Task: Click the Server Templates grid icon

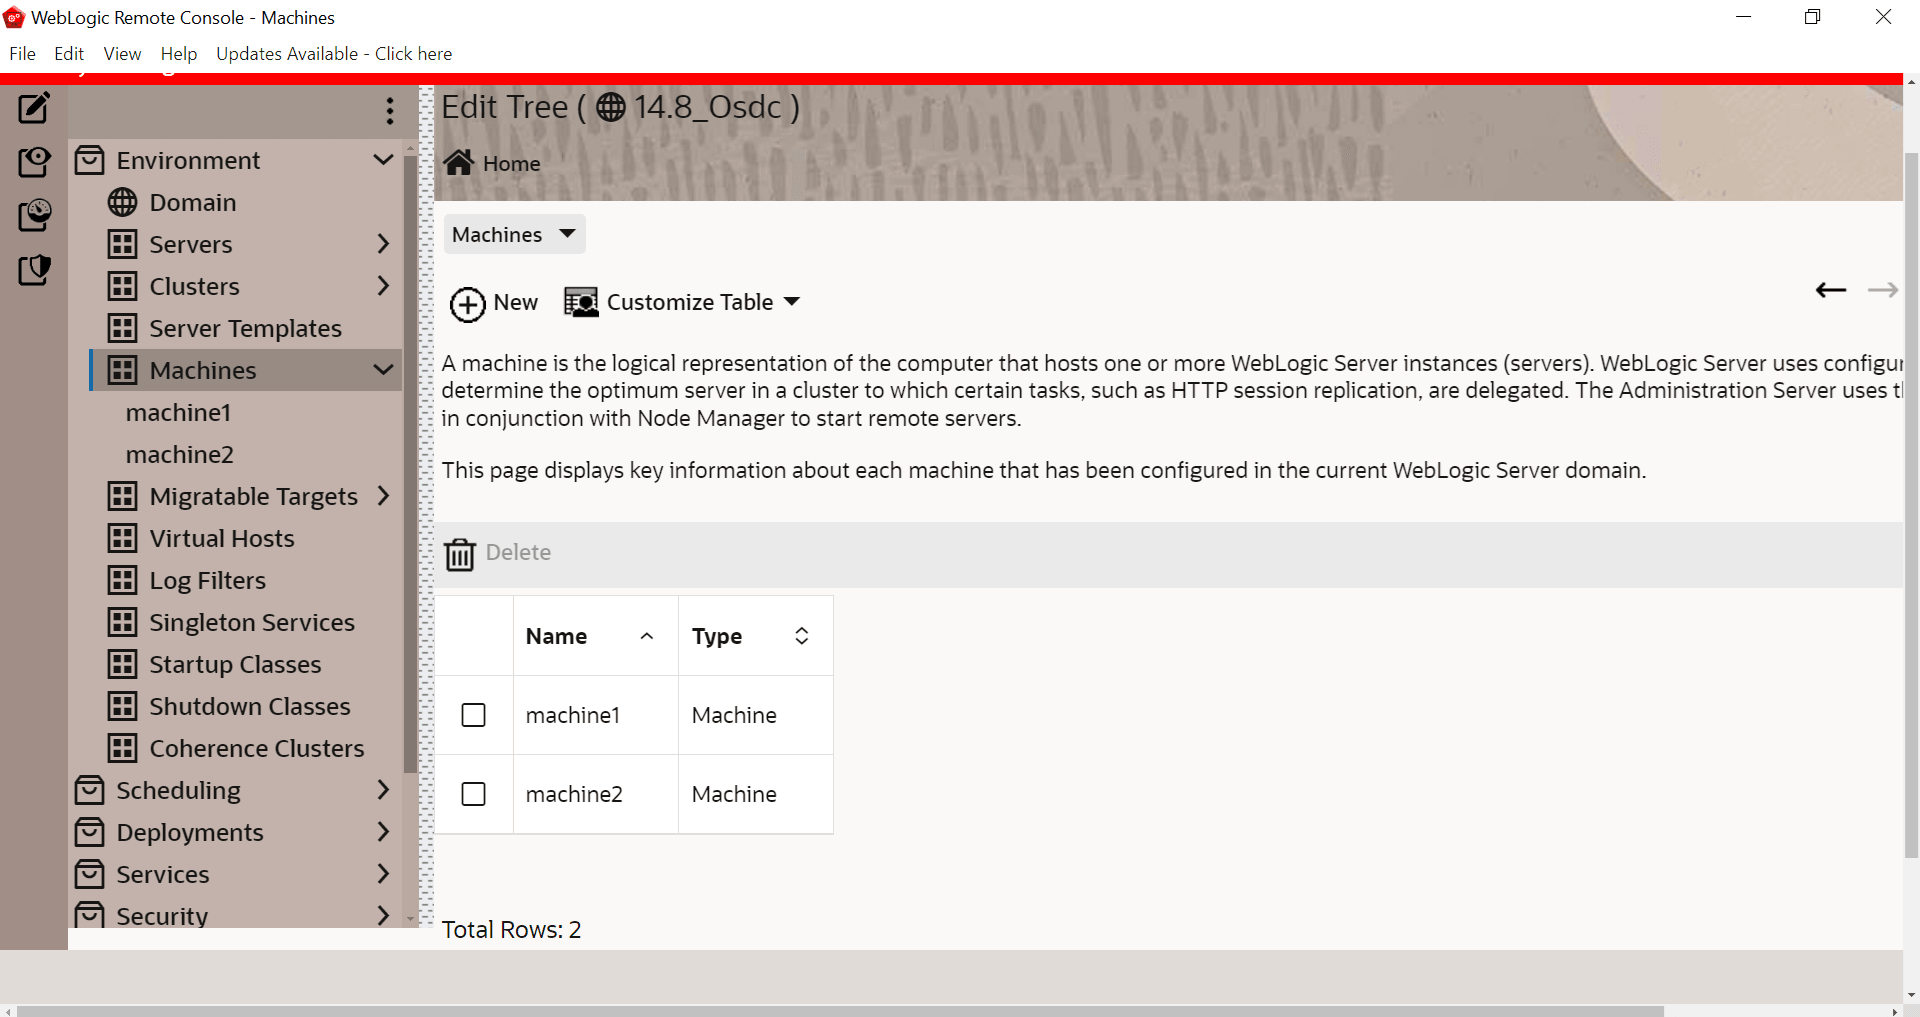Action: point(122,328)
